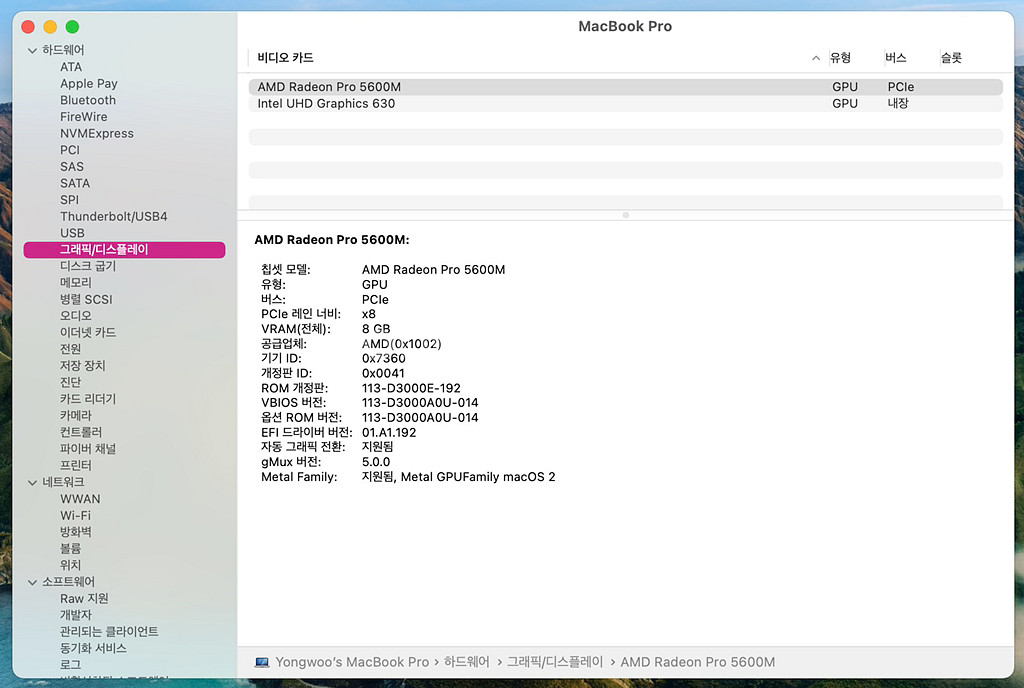The height and width of the screenshot is (688, 1024).
Task: Collapse the 하드웨어 section in sidebar
Action: pyautogui.click(x=33, y=50)
